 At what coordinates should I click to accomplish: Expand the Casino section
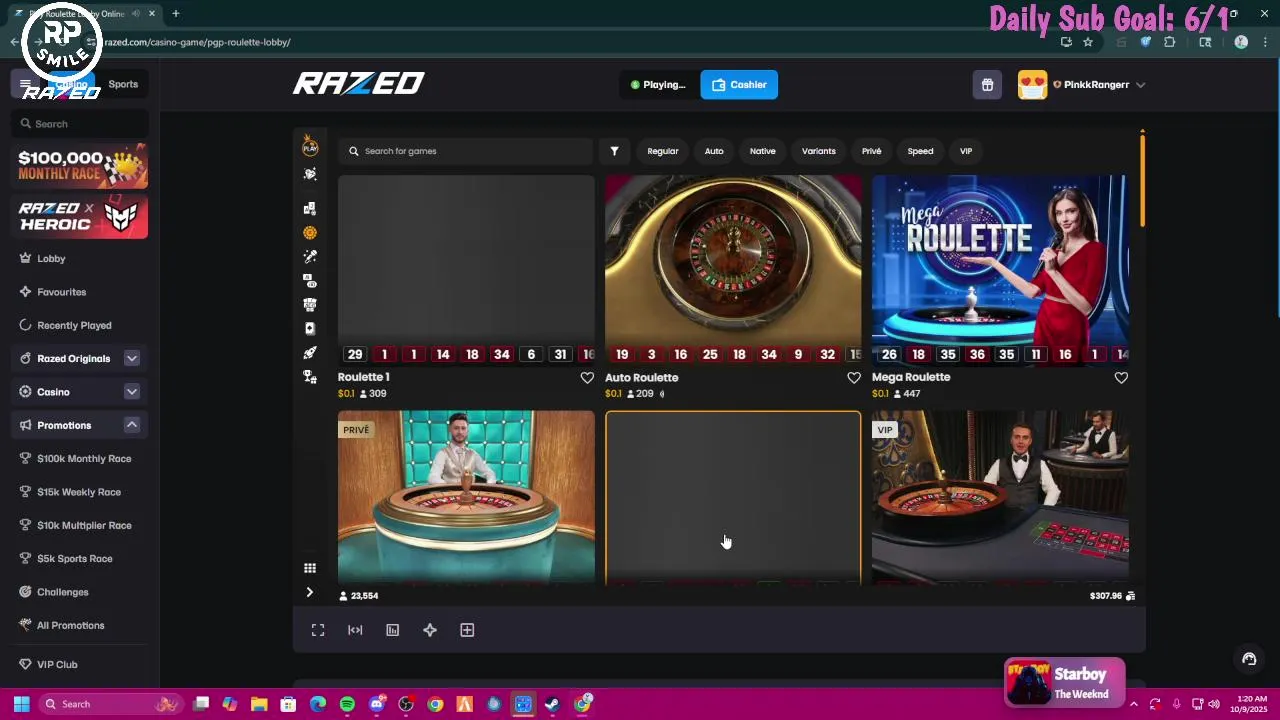coord(131,392)
